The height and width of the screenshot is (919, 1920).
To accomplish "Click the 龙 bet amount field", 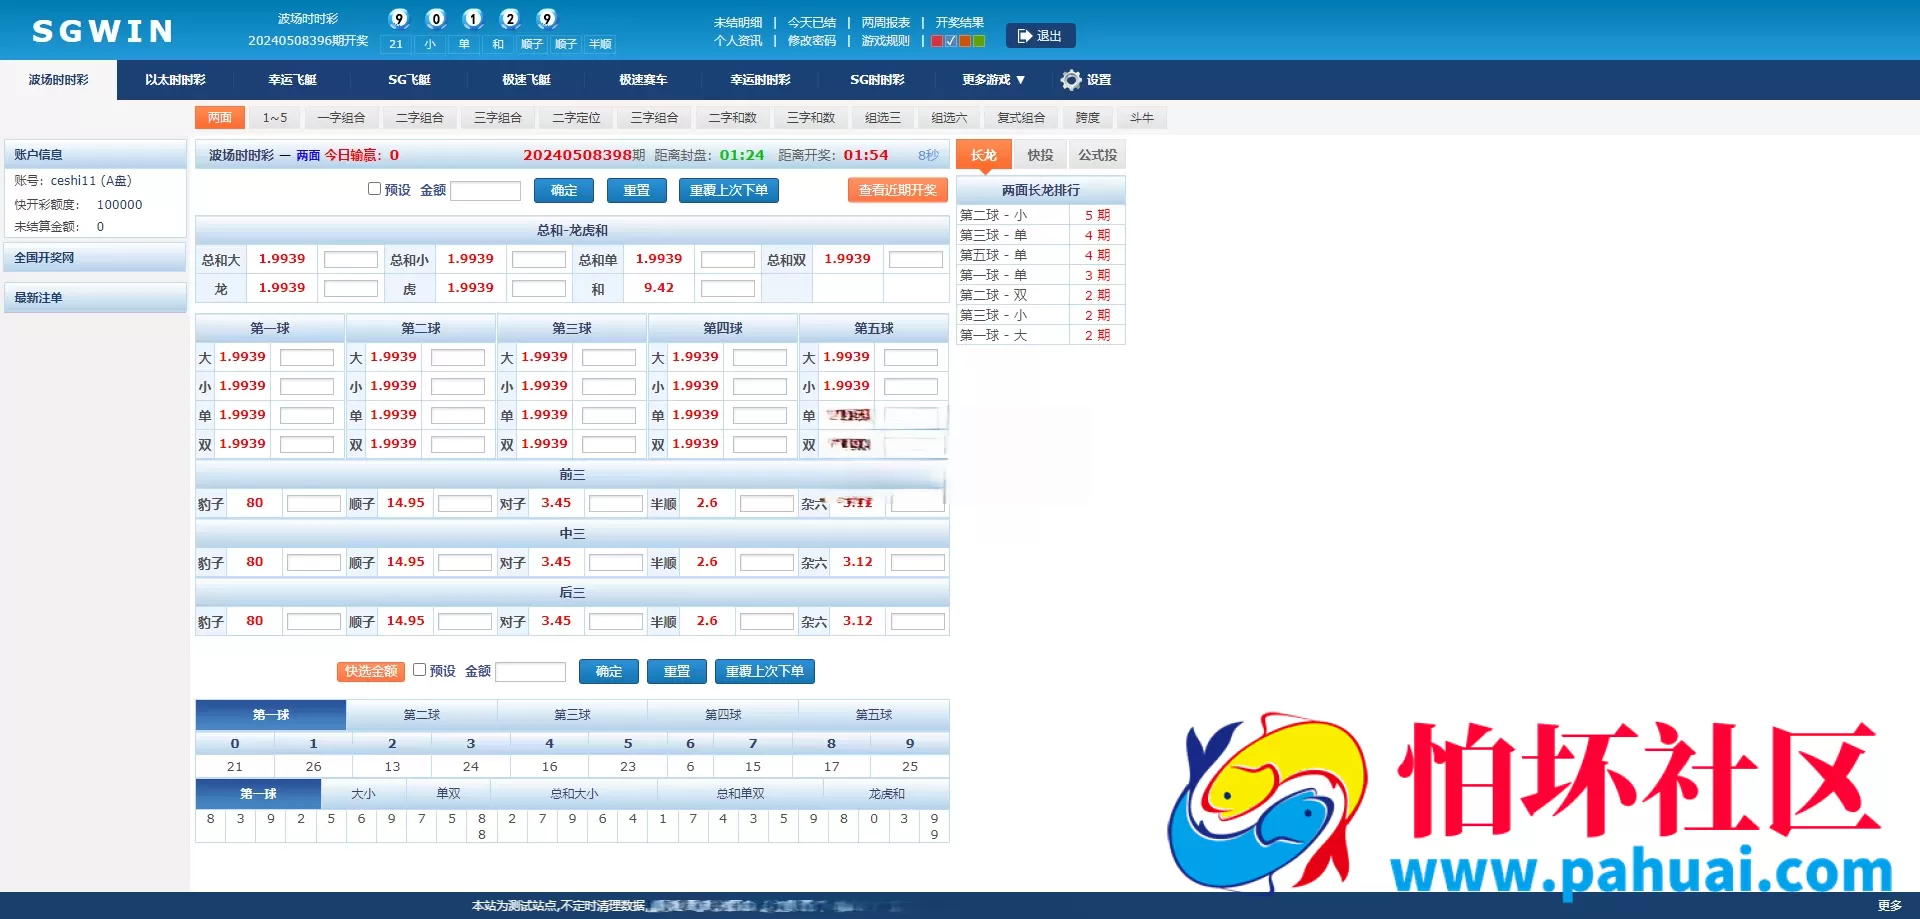I will [351, 289].
